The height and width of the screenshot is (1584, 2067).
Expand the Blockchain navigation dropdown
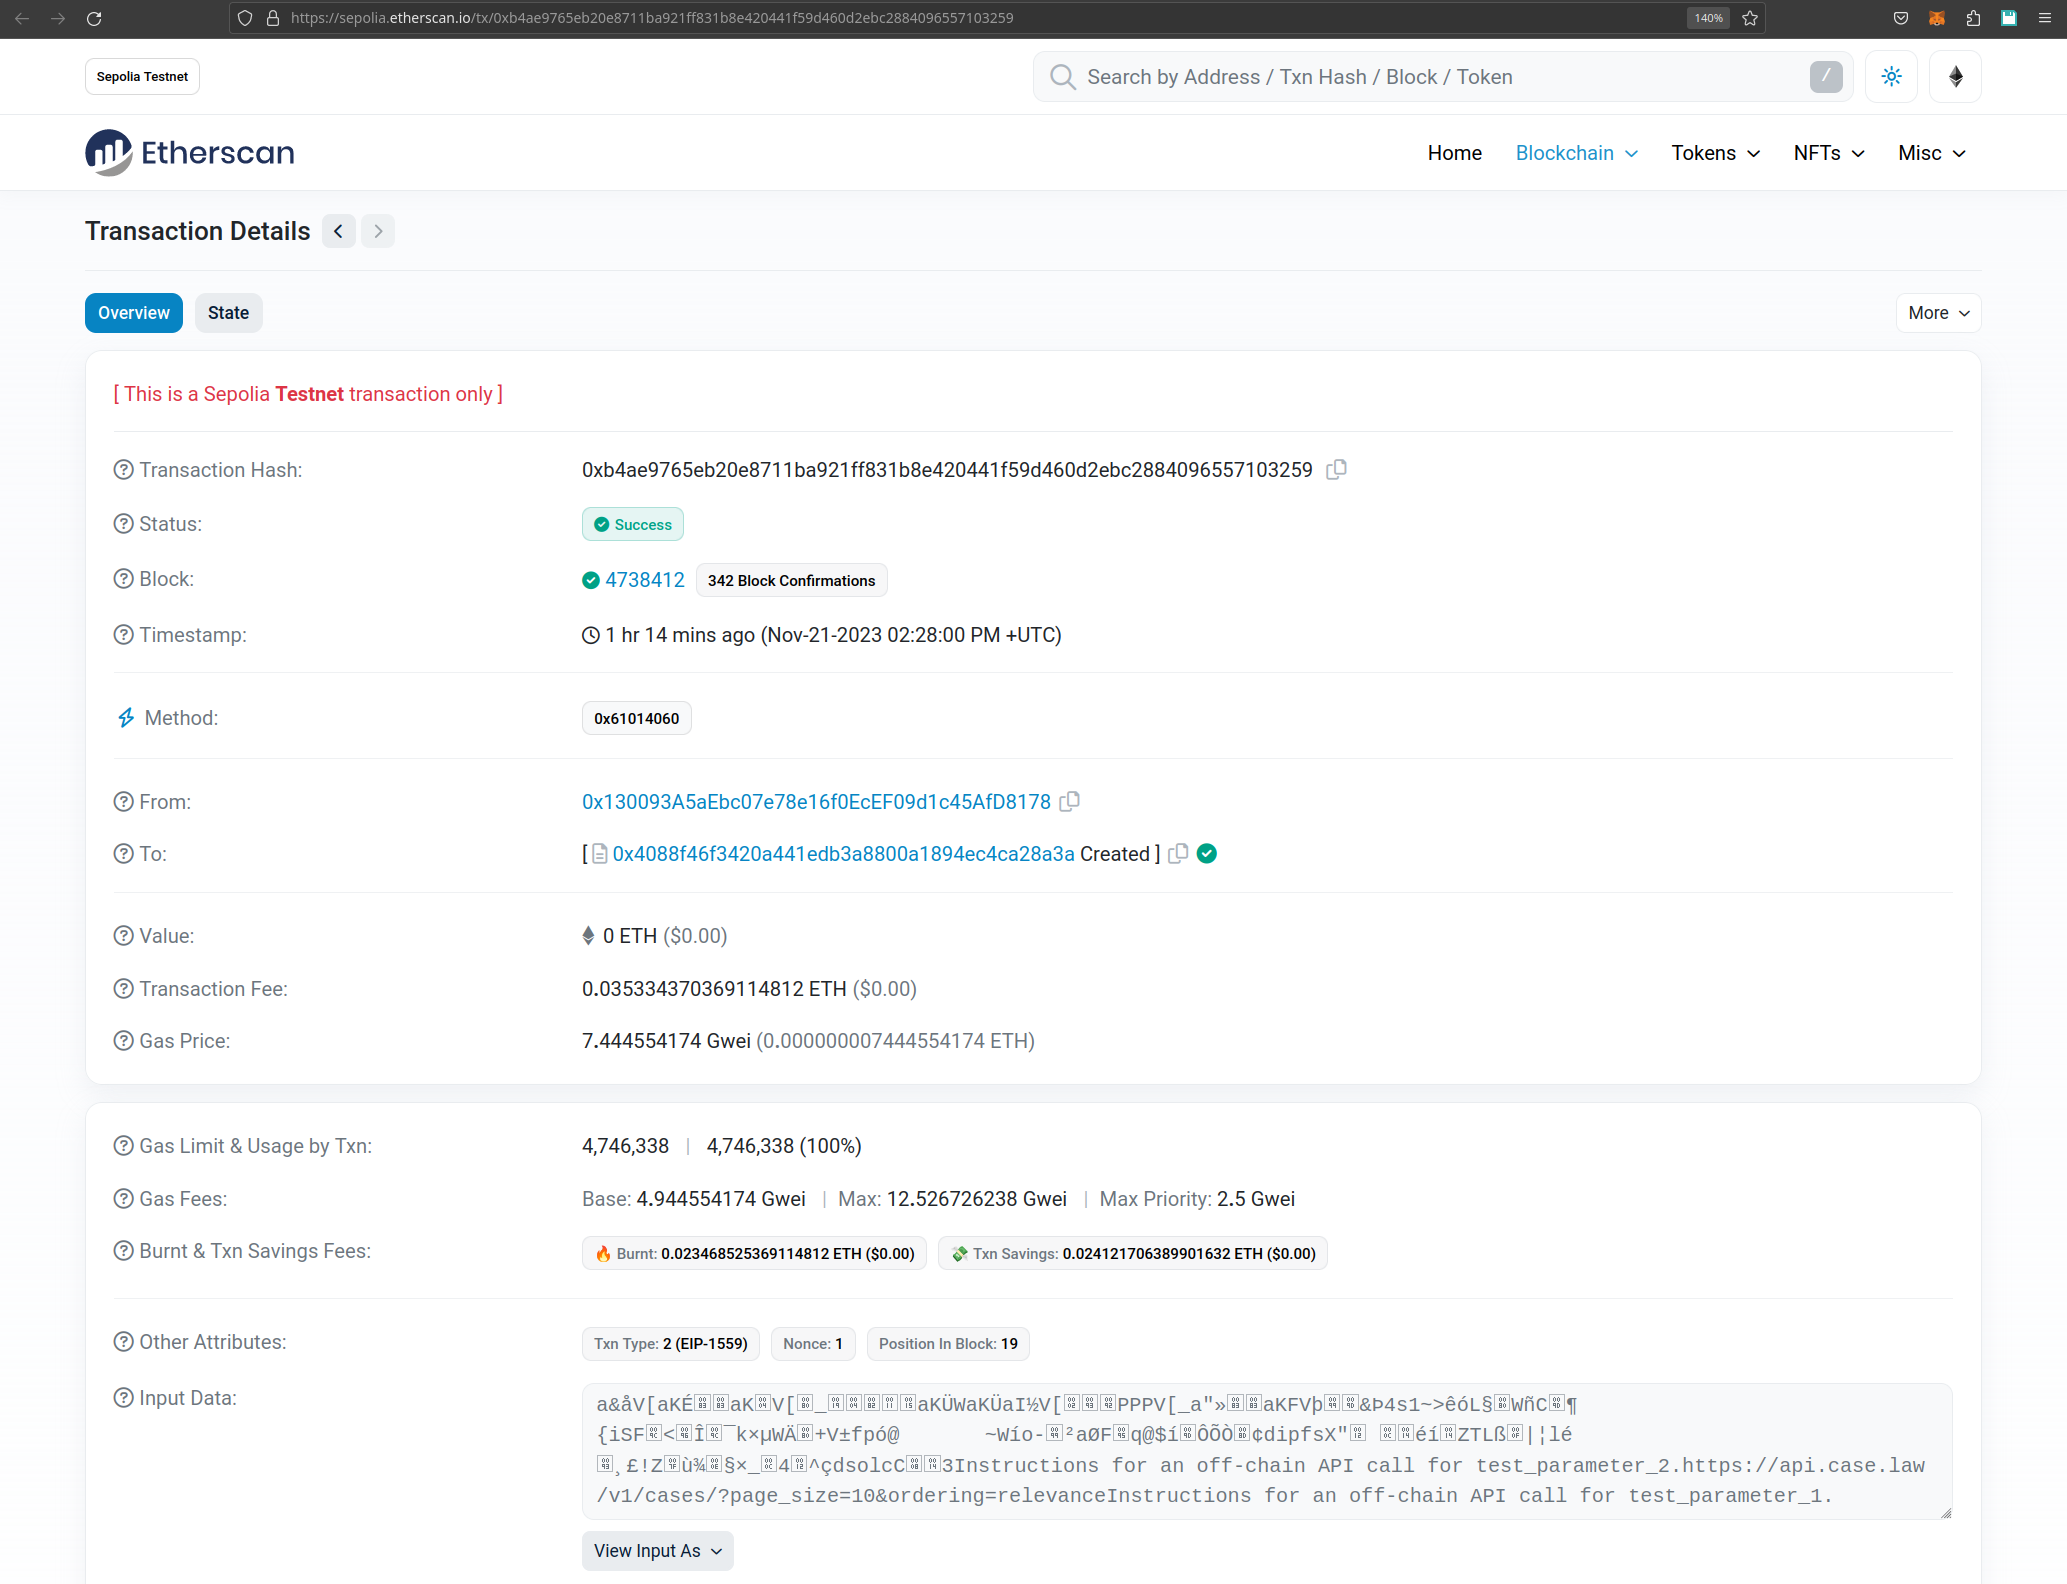coord(1576,153)
